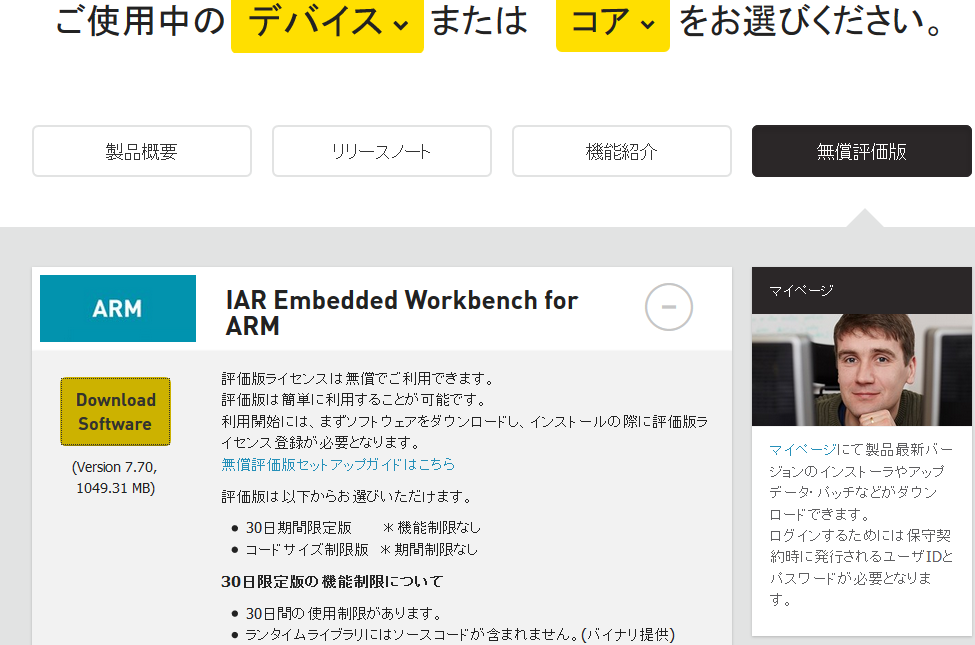Open the 機能紹介 tab
The width and height of the screenshot is (975, 645).
(x=621, y=151)
